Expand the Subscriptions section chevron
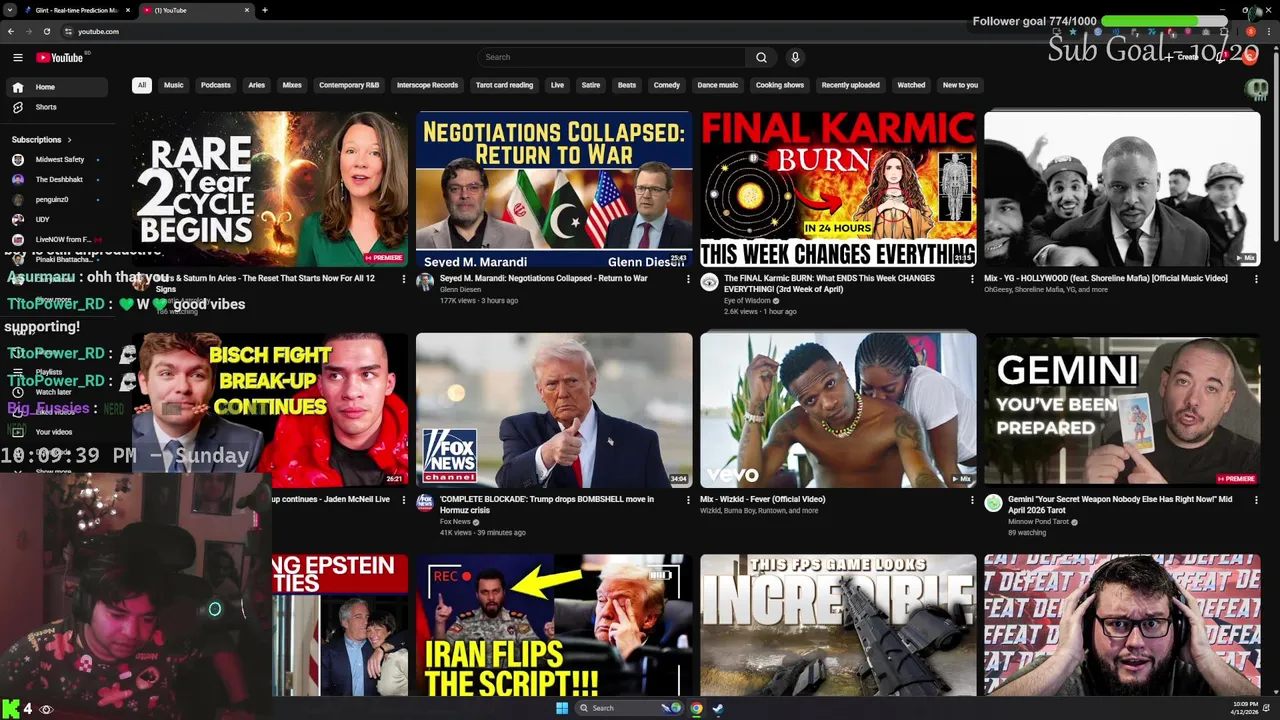Viewport: 1280px width, 720px height. tap(69, 140)
